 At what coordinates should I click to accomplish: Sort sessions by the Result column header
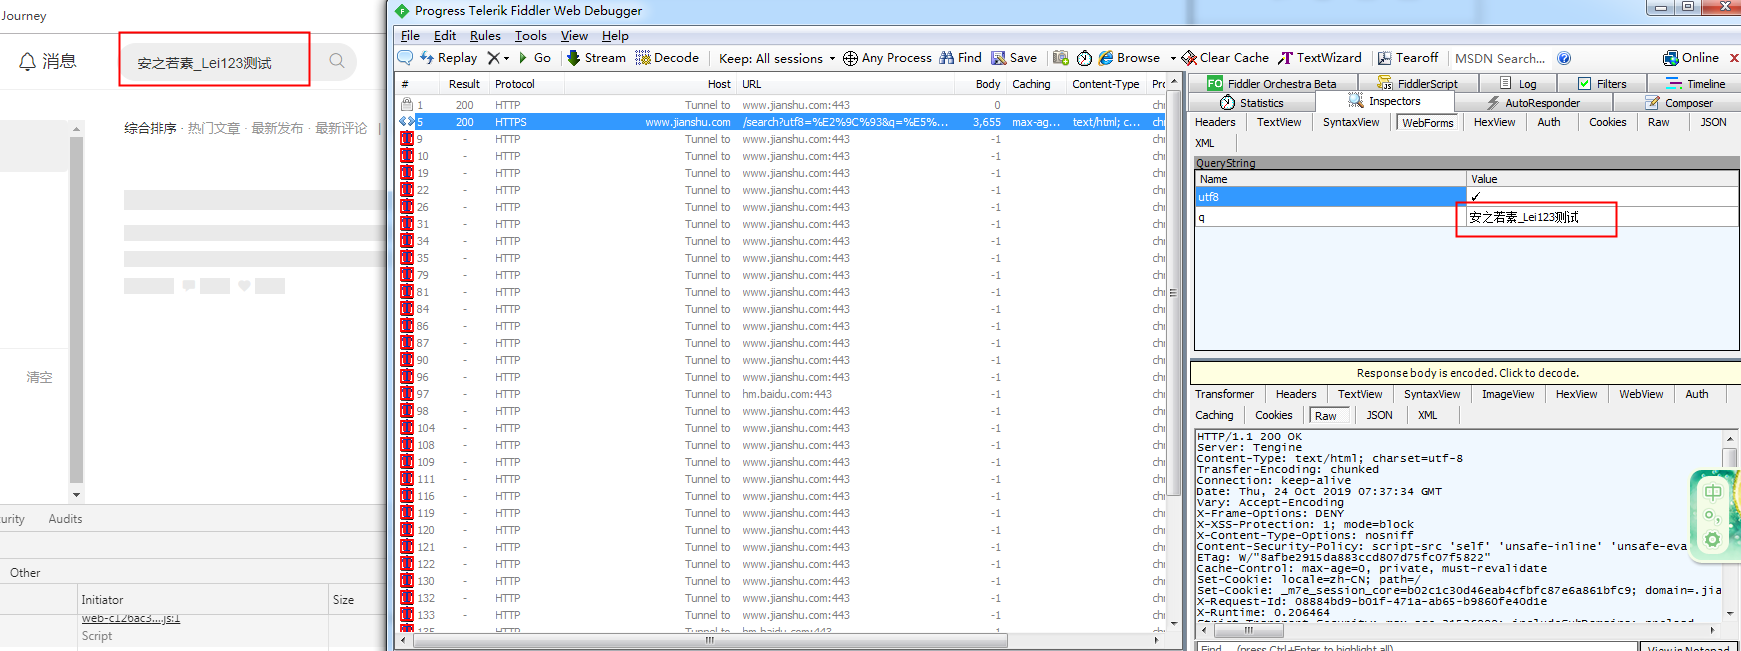click(x=464, y=84)
